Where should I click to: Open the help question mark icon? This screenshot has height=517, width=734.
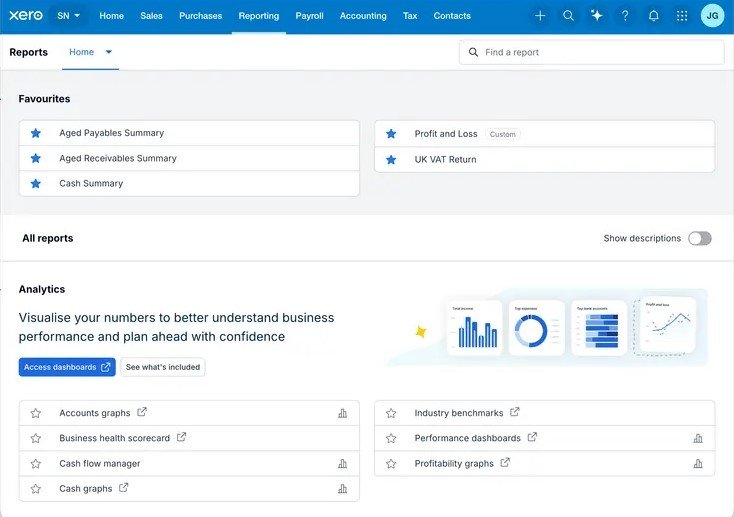click(625, 15)
